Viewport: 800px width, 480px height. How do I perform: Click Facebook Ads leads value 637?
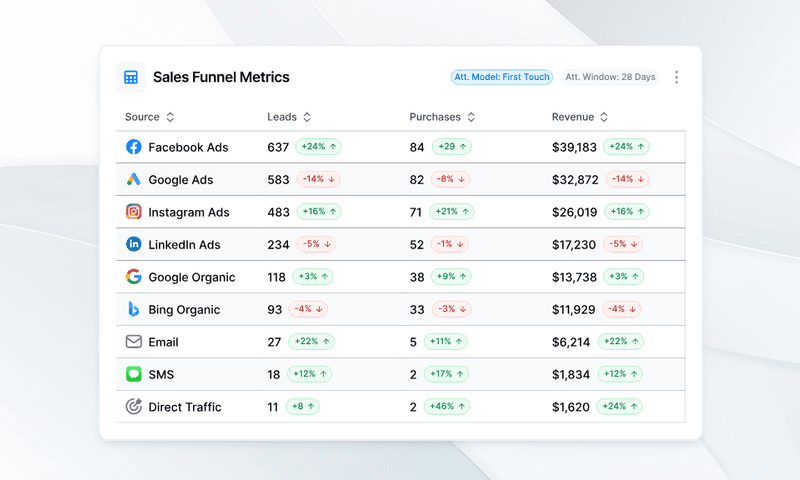[x=278, y=147]
